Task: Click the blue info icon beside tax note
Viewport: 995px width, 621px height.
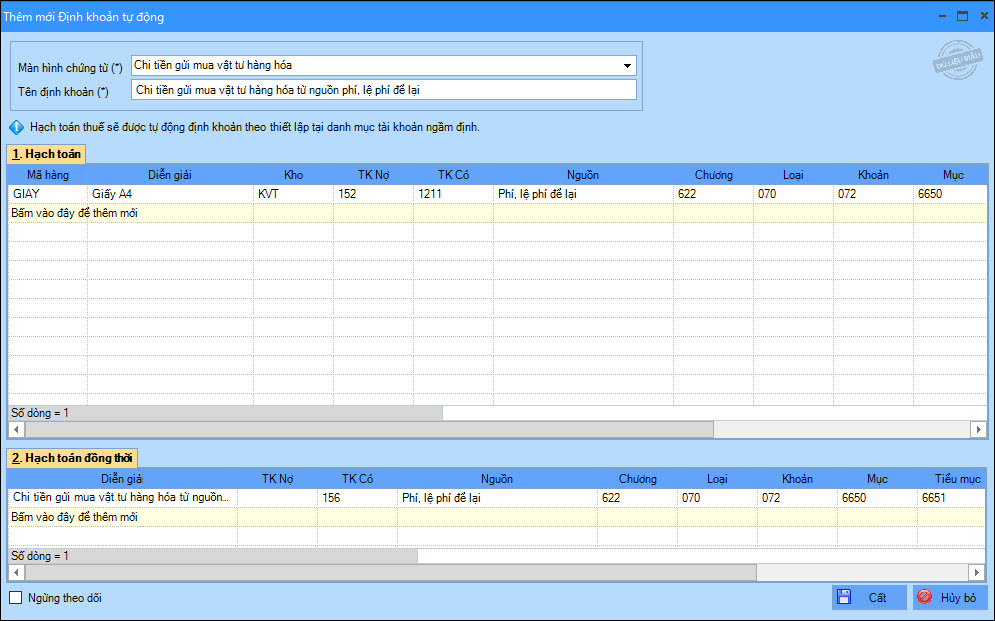Action: tap(16, 128)
